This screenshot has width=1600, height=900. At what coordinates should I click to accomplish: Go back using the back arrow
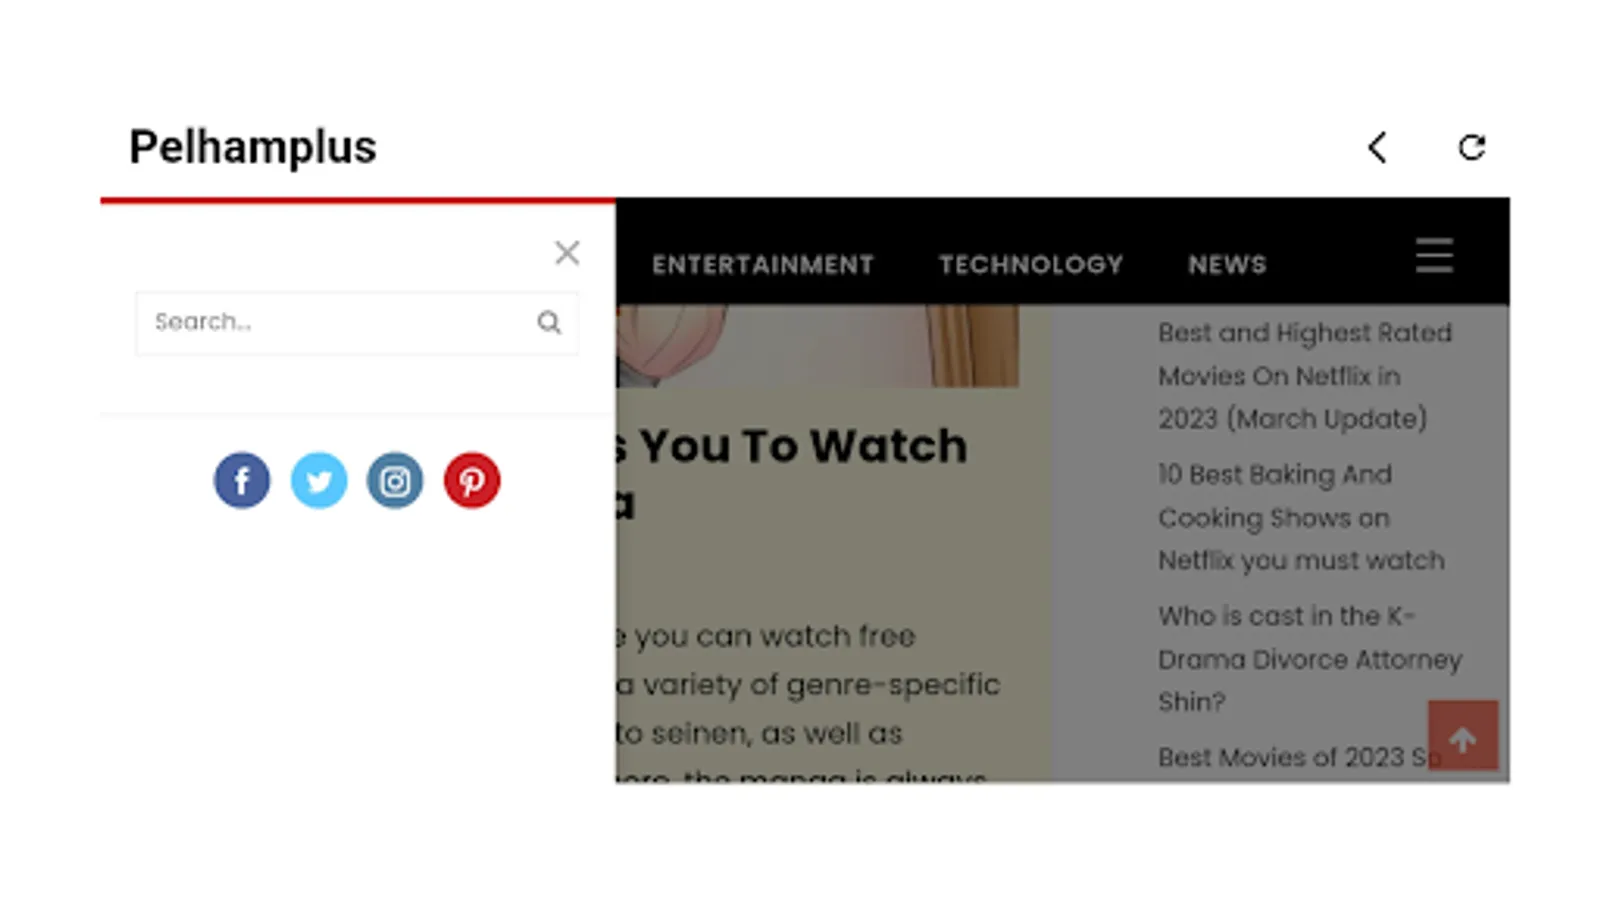coord(1378,148)
